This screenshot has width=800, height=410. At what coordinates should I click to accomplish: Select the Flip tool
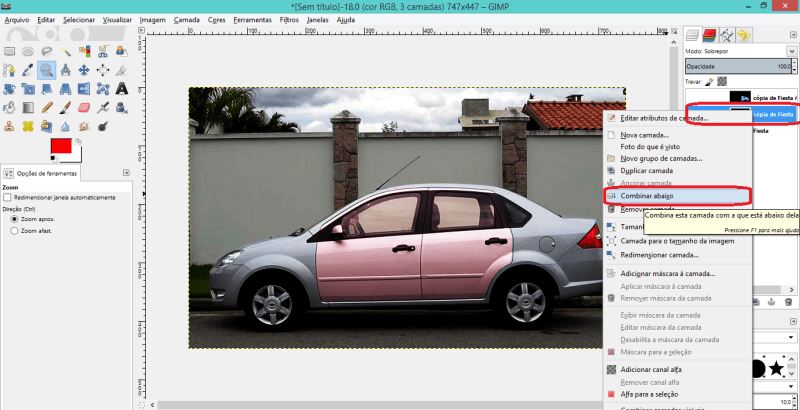pyautogui.click(x=84, y=89)
